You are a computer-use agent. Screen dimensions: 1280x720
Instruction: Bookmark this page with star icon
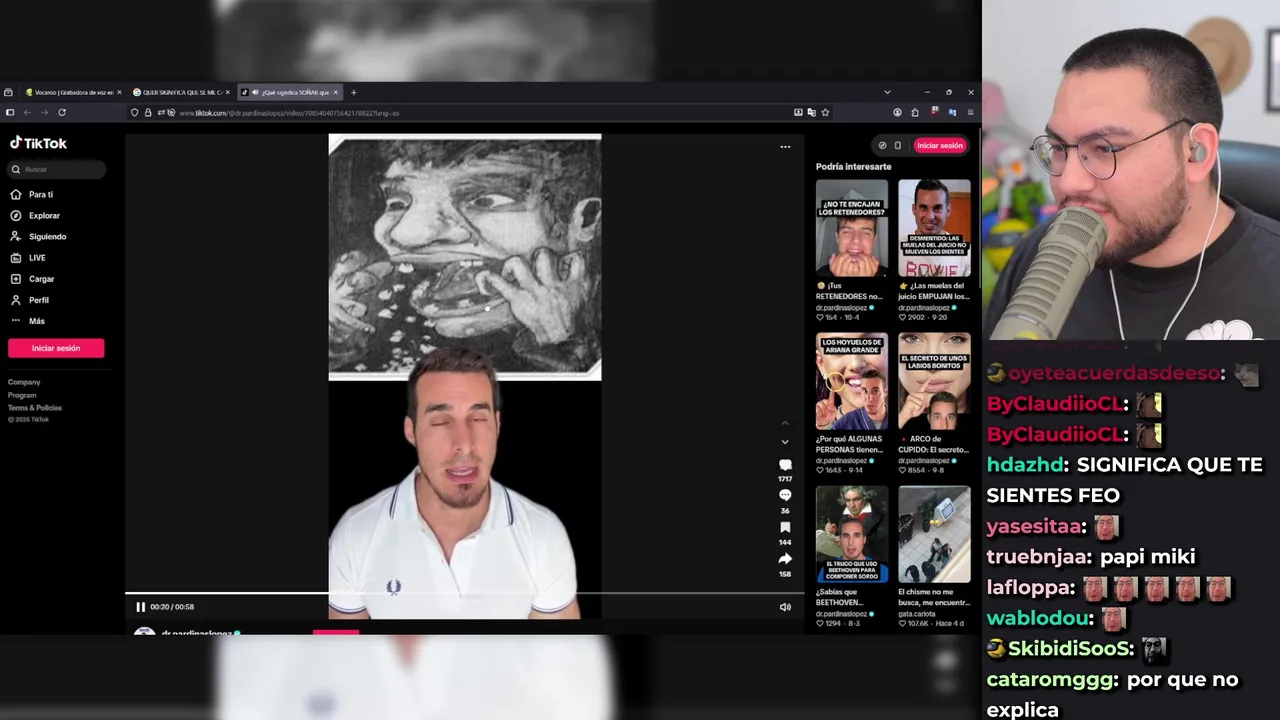pos(825,112)
